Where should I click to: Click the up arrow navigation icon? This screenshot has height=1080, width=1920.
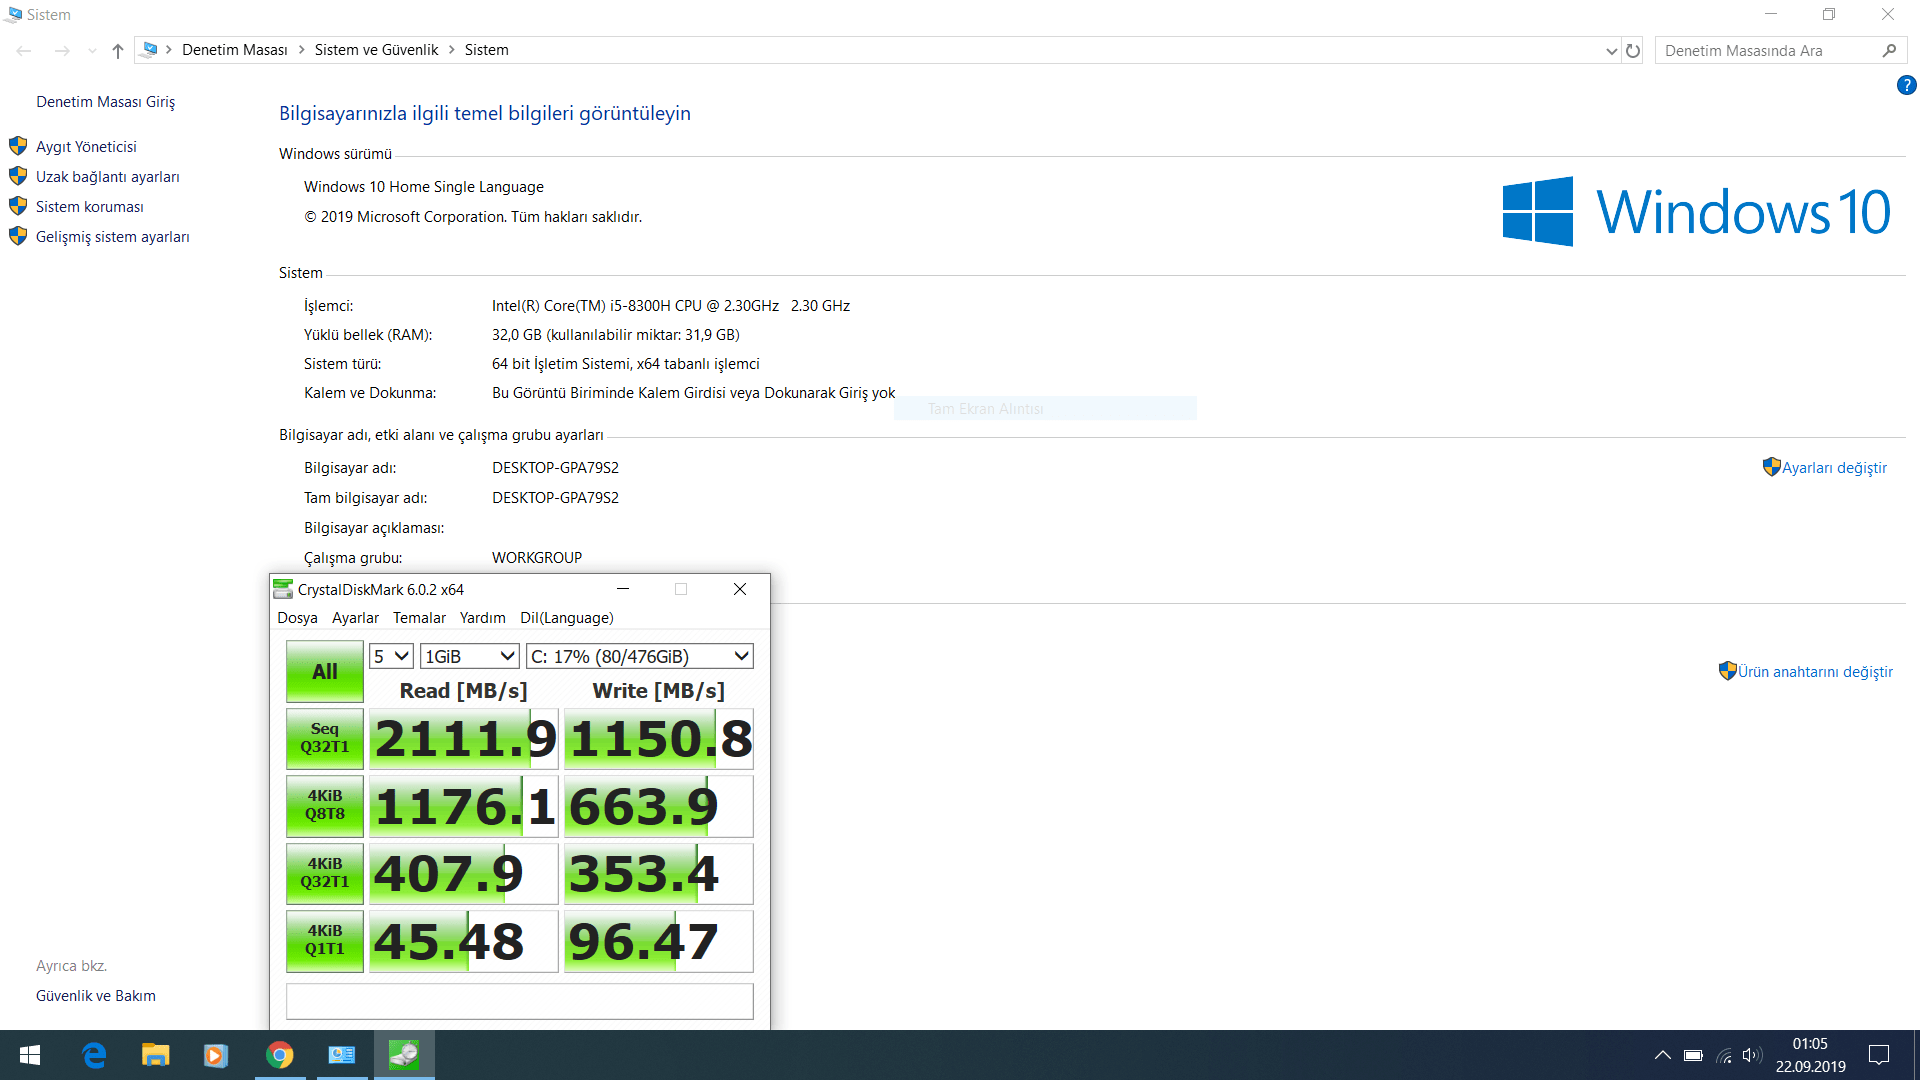point(118,51)
